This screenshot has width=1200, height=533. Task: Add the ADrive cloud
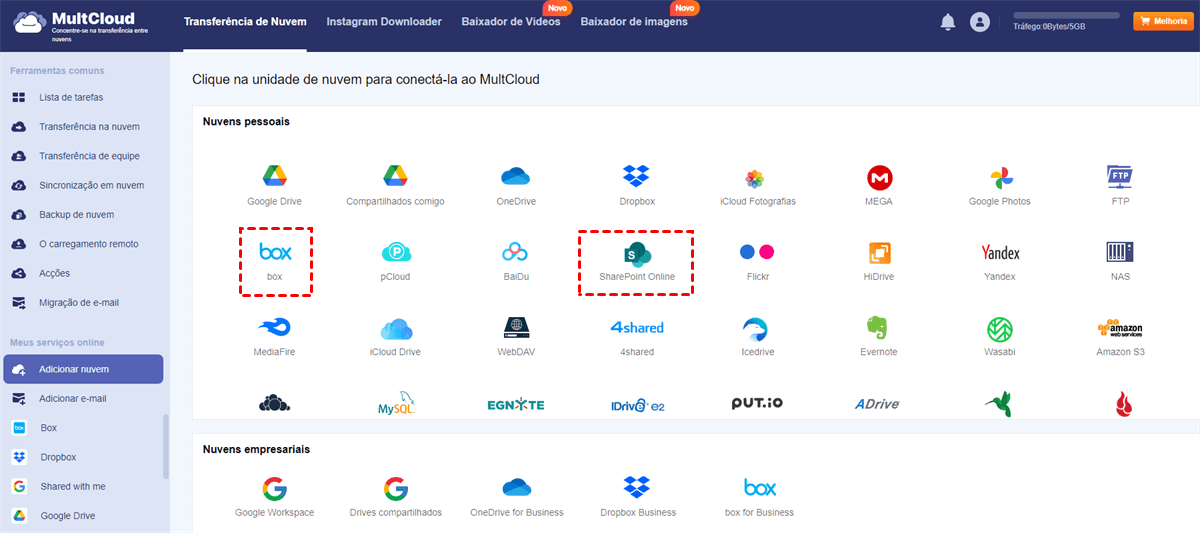[877, 404]
